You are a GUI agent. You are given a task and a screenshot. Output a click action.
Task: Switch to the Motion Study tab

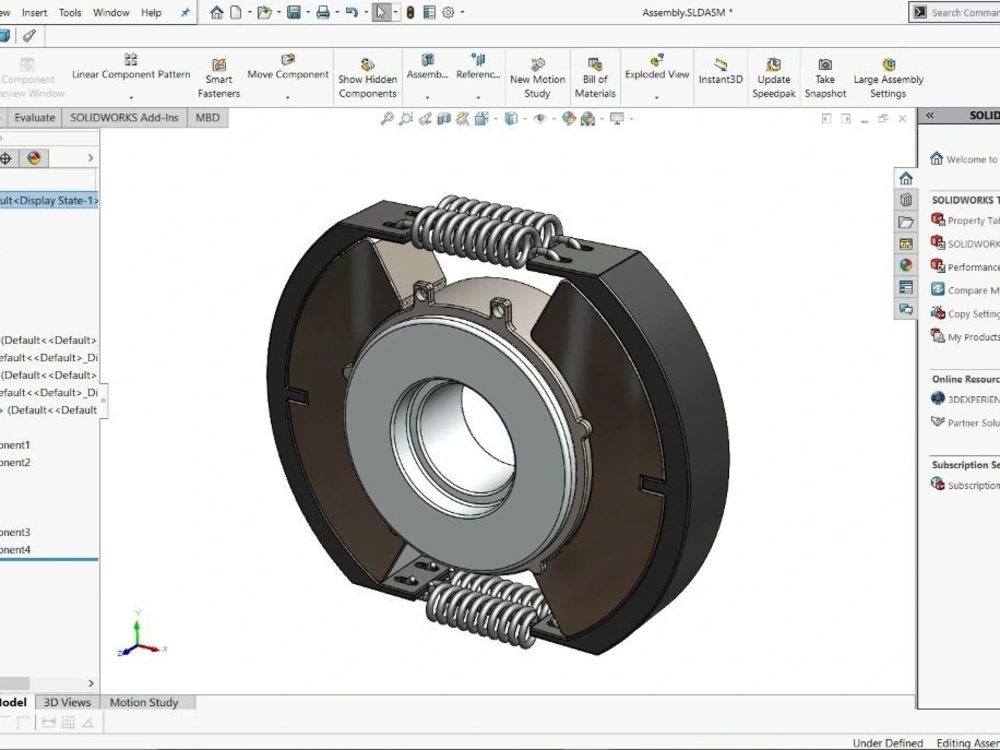(147, 702)
